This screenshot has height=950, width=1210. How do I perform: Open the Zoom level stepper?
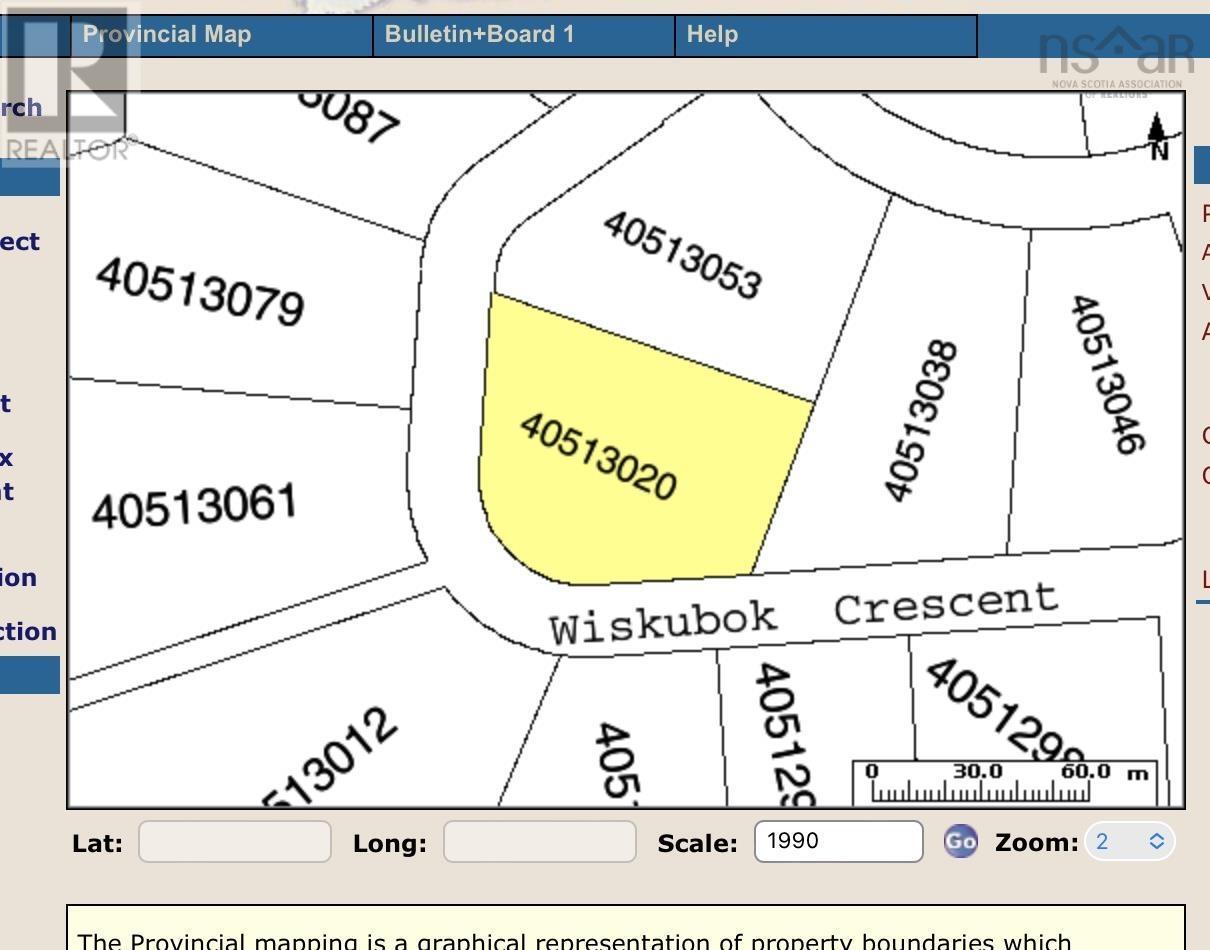coord(1155,842)
